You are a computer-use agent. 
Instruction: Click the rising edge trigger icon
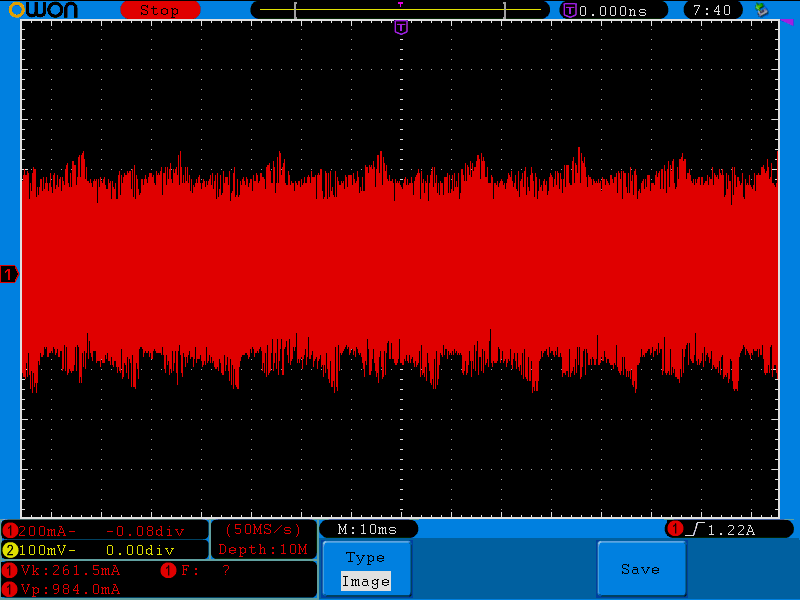[695, 530]
